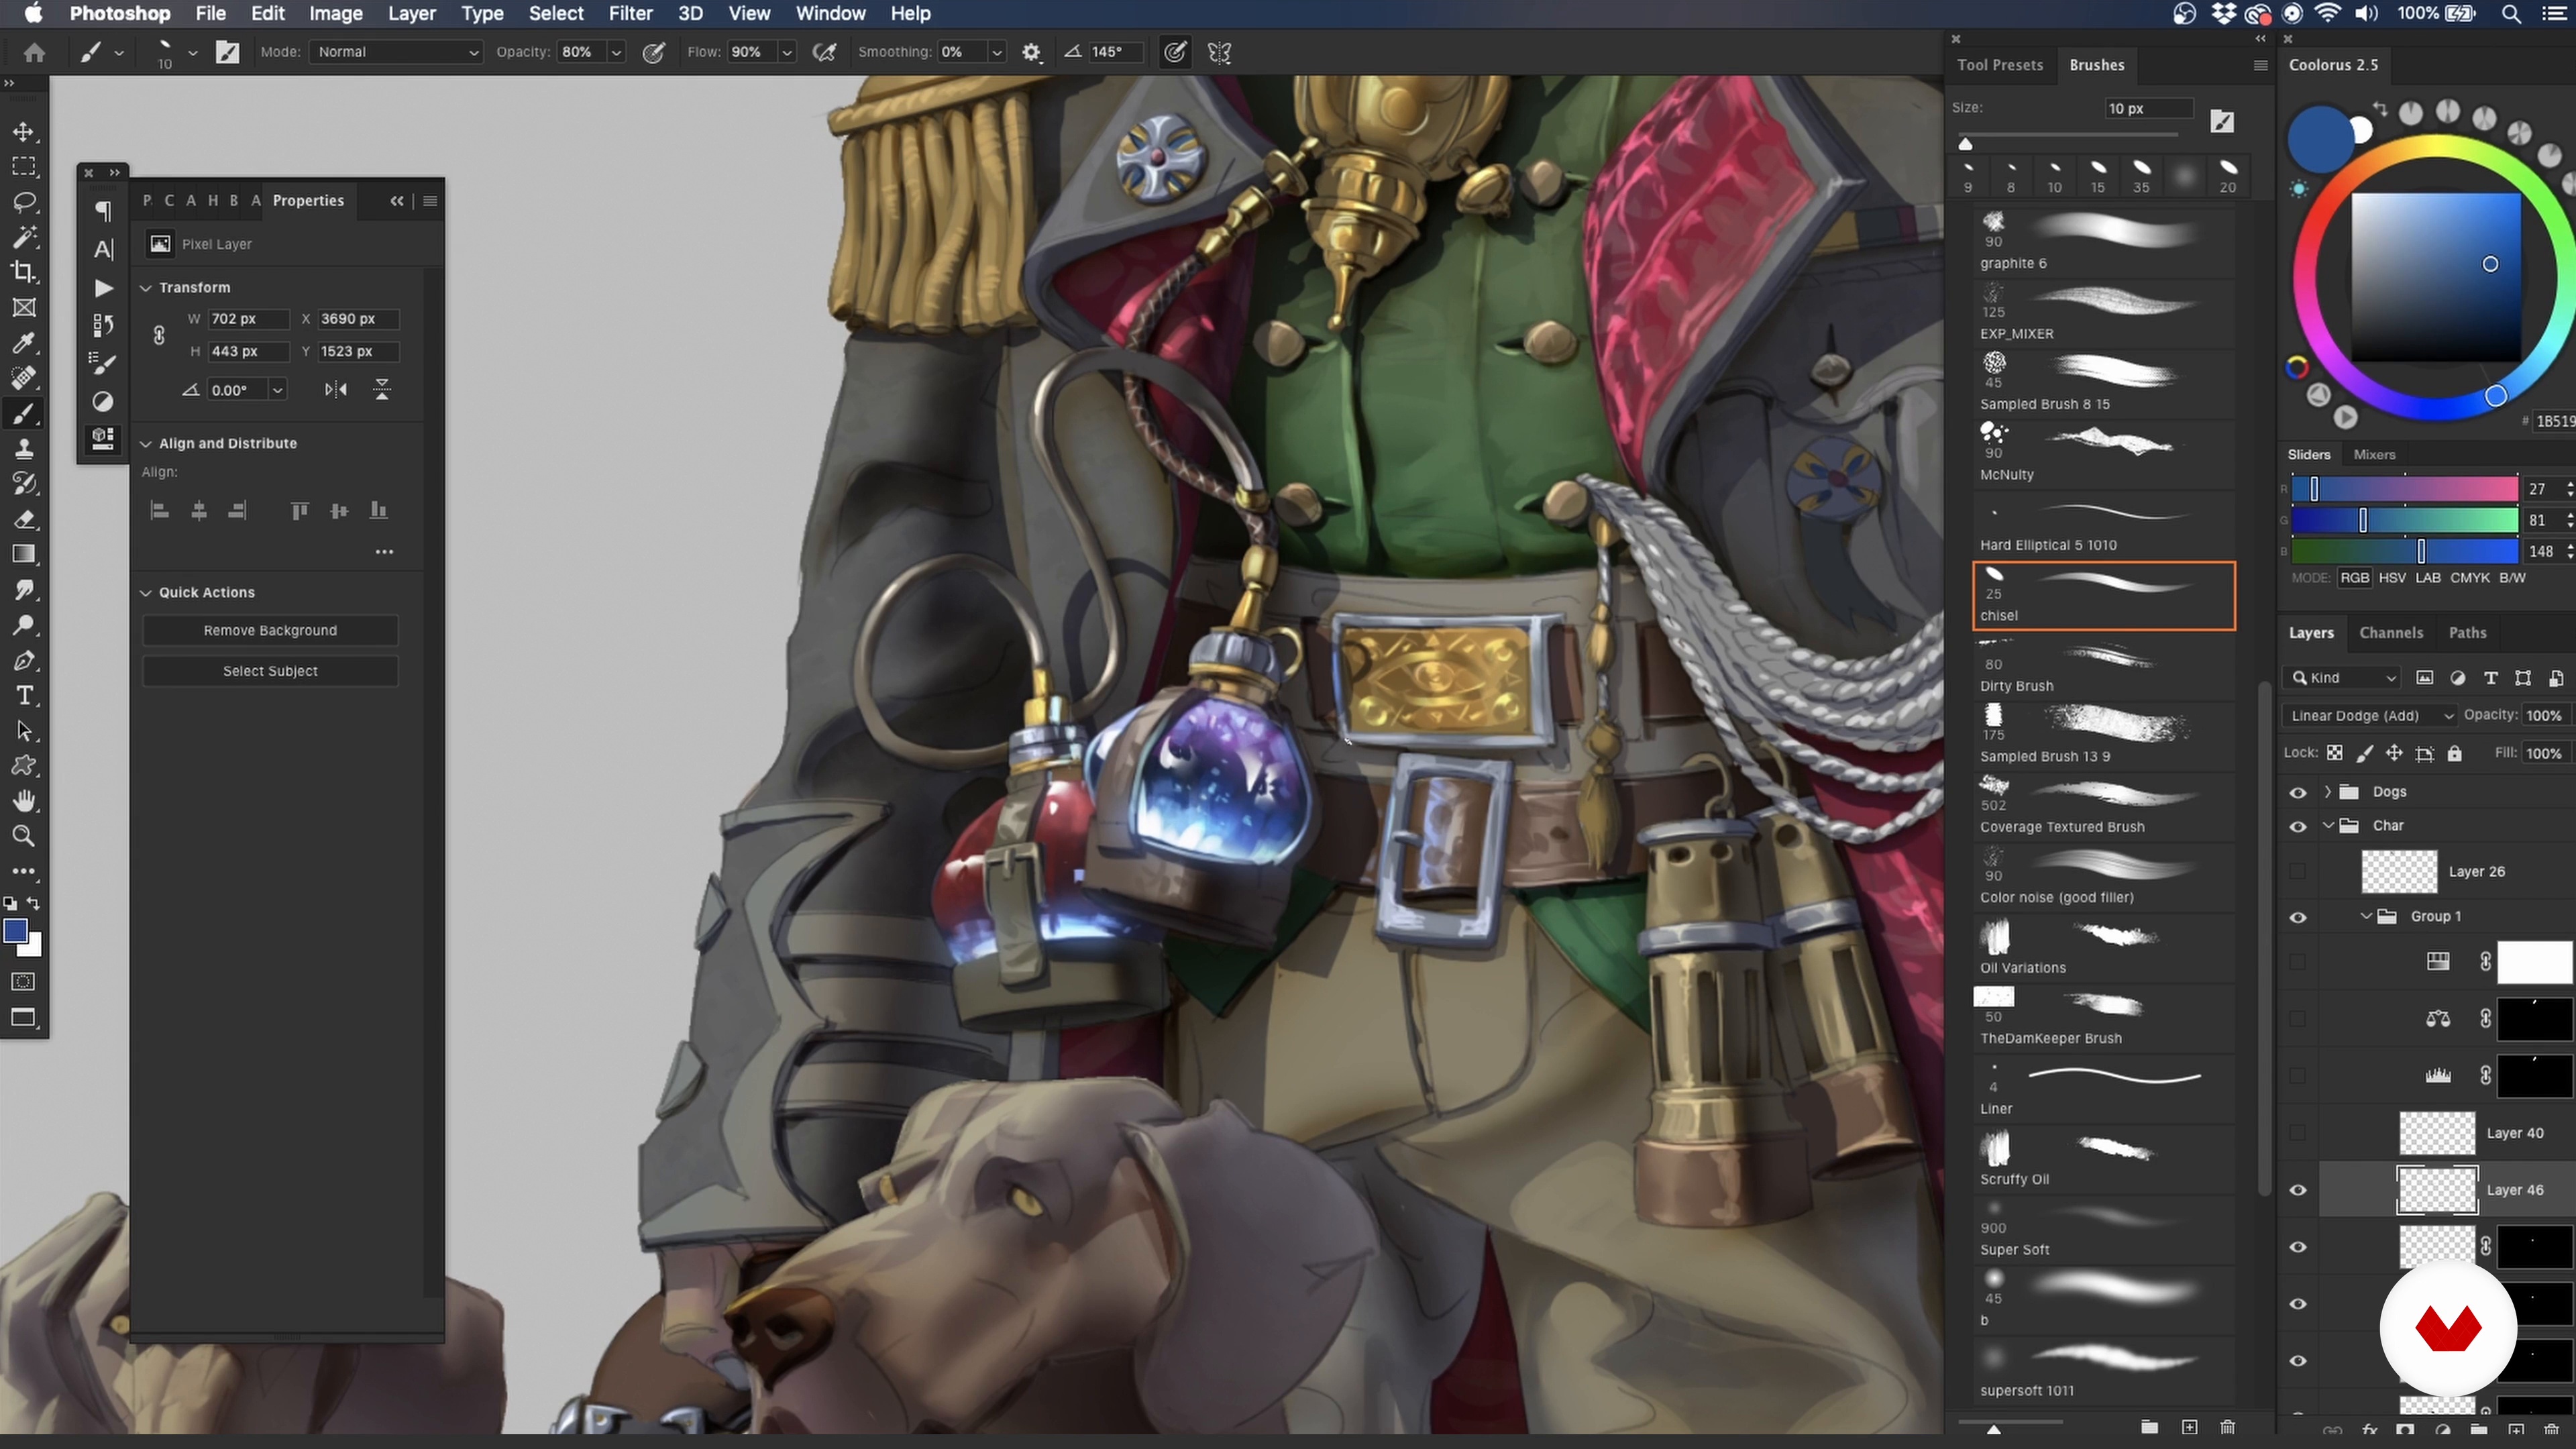The image size is (2576, 1449).
Task: Hide the Dogs group
Action: tap(2298, 792)
